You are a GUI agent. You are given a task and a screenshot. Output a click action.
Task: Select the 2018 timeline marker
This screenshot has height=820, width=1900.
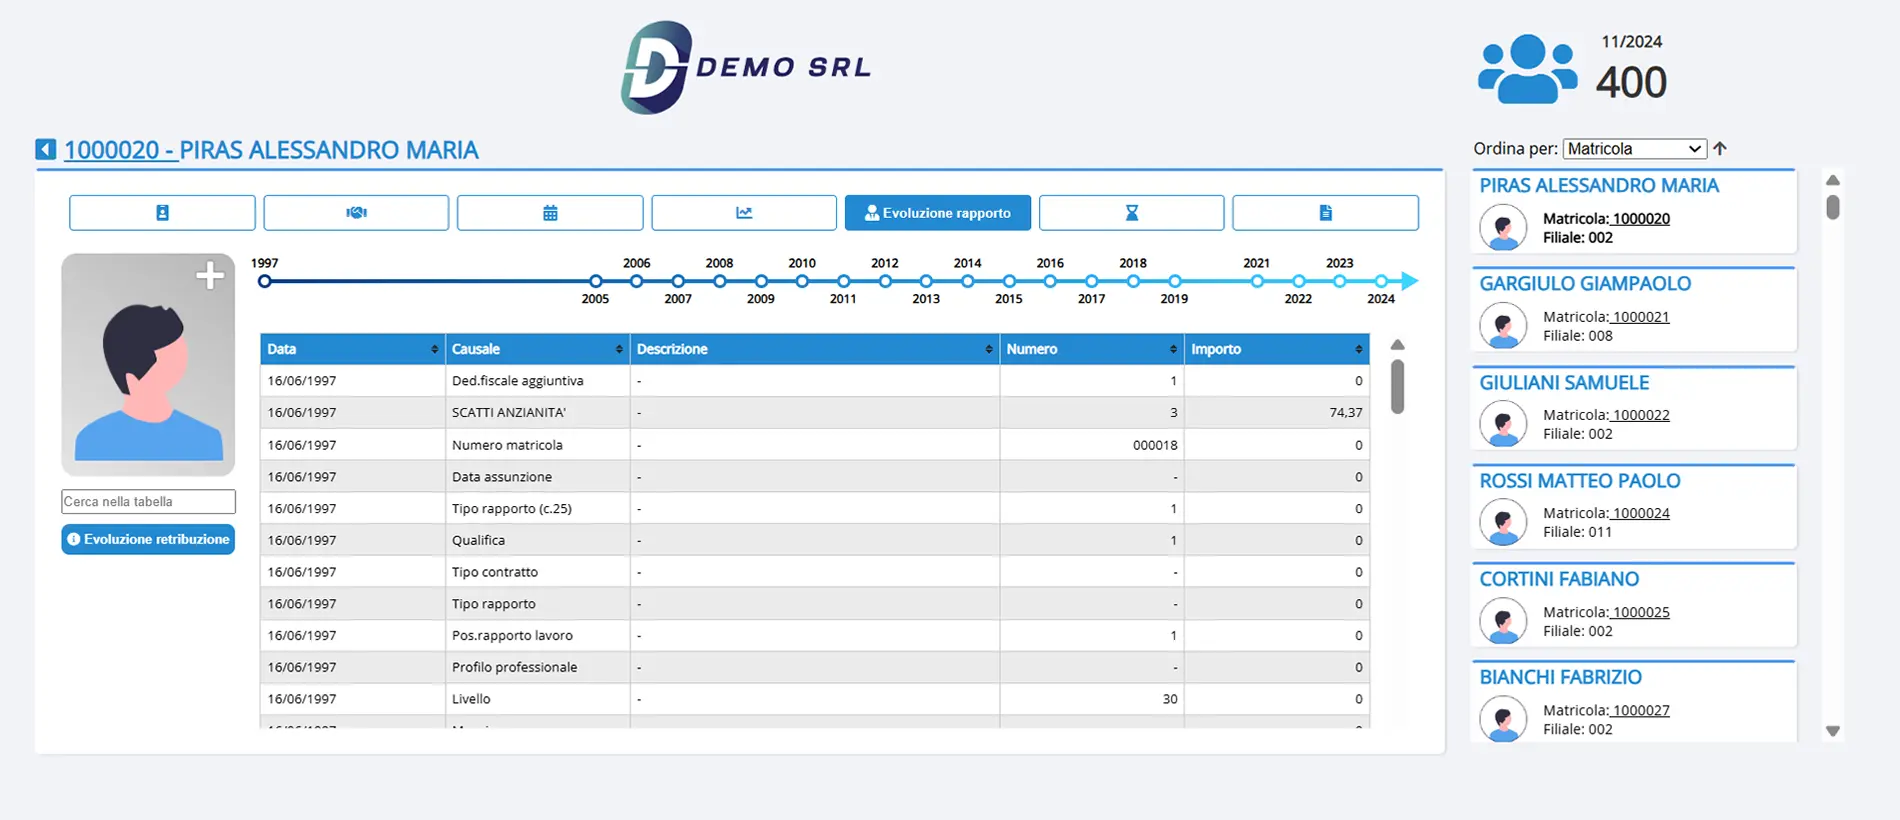click(1133, 281)
